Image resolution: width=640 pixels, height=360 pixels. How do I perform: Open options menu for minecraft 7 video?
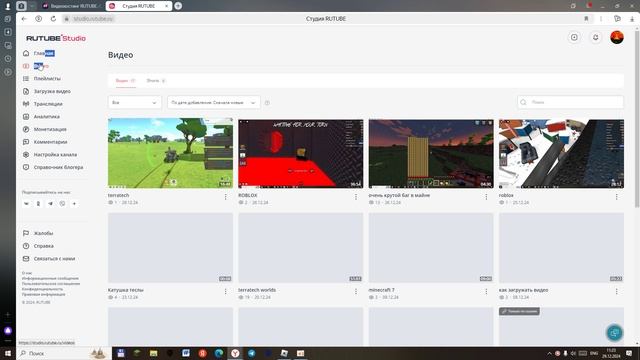(486, 291)
